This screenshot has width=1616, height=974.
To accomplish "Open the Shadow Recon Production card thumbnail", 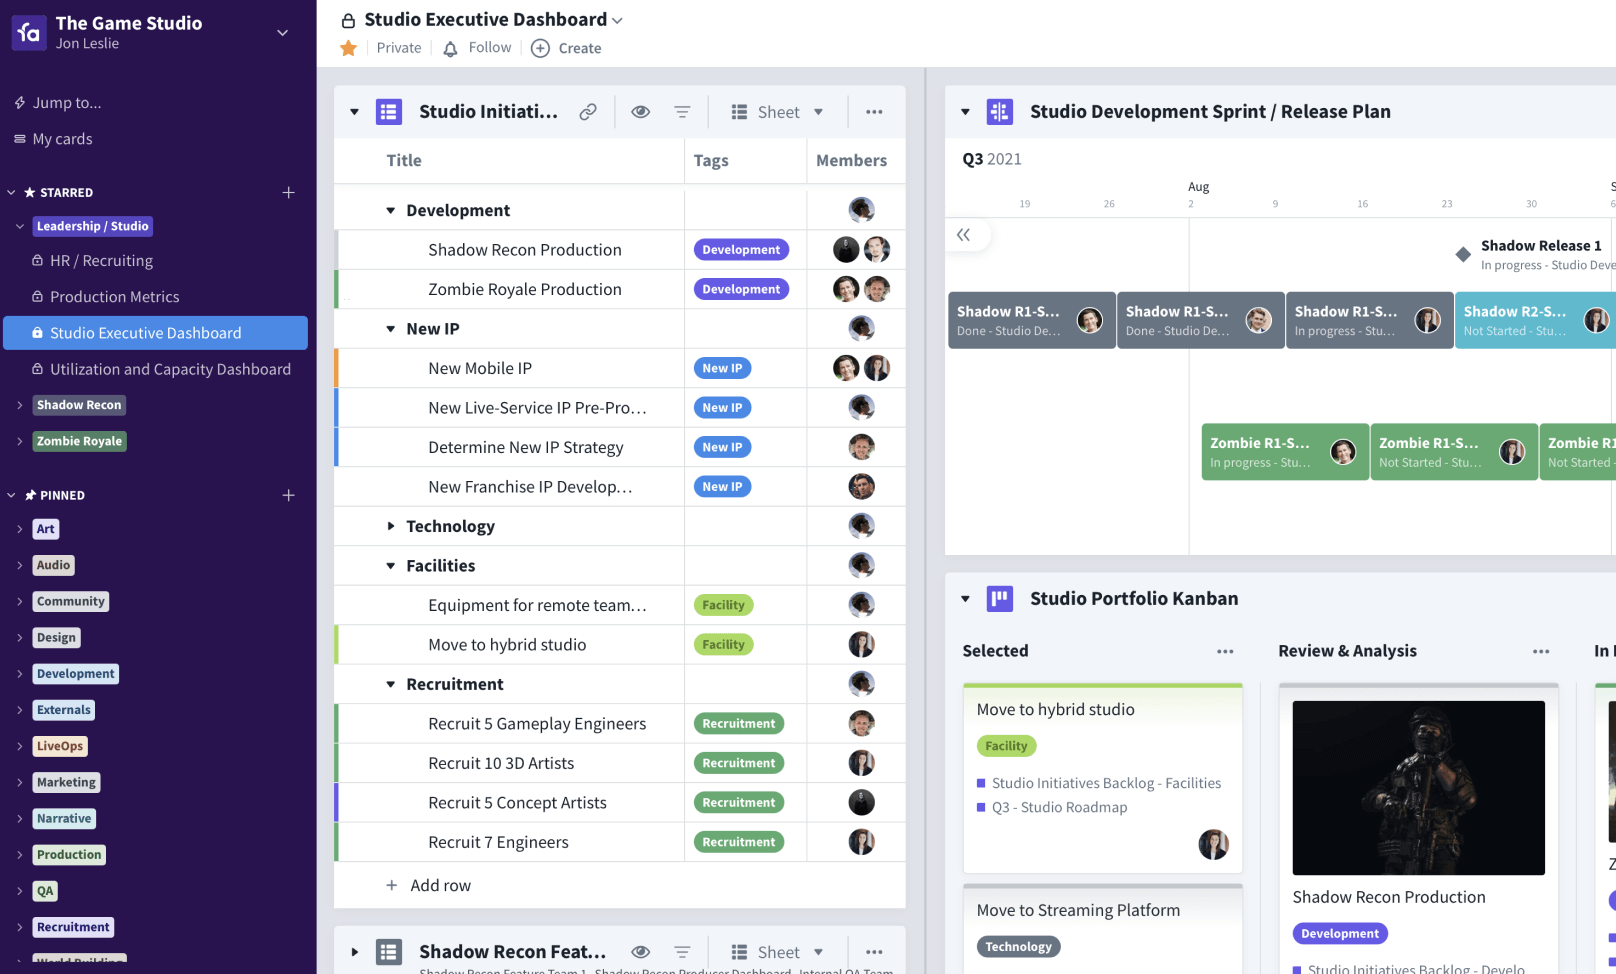I will (x=1418, y=788).
